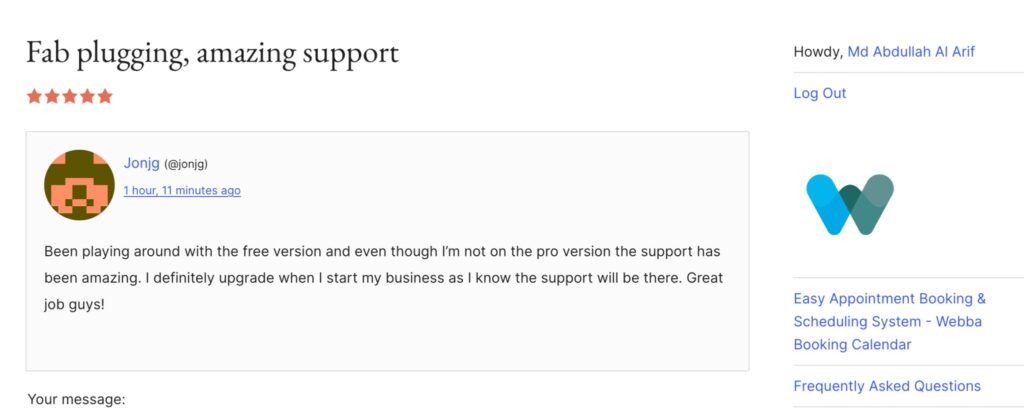The height and width of the screenshot is (409, 1024).
Task: Open the Md Abdullah Al Arif profile link
Action: pos(910,52)
